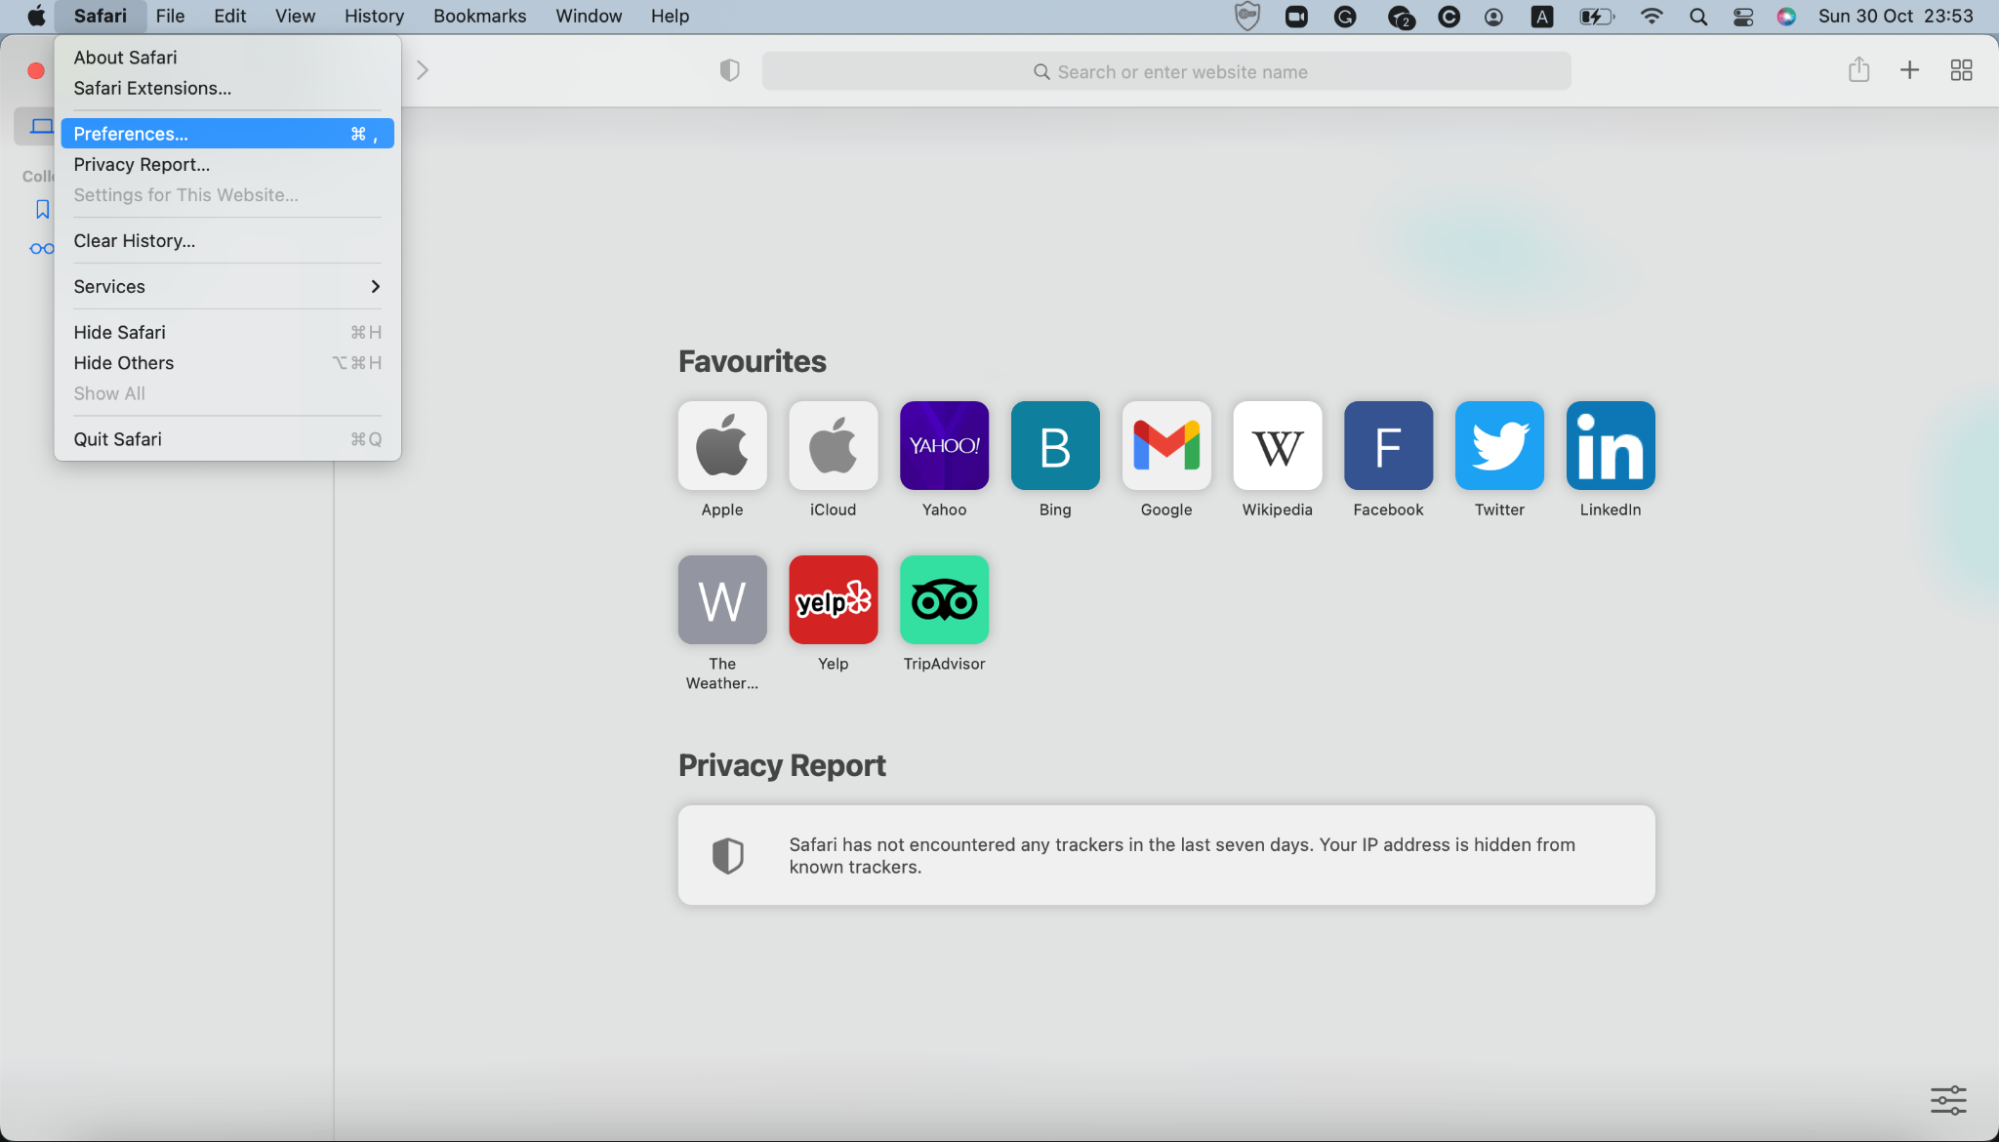This screenshot has width=1999, height=1143.
Task: Open the Edit menu
Action: coord(230,16)
